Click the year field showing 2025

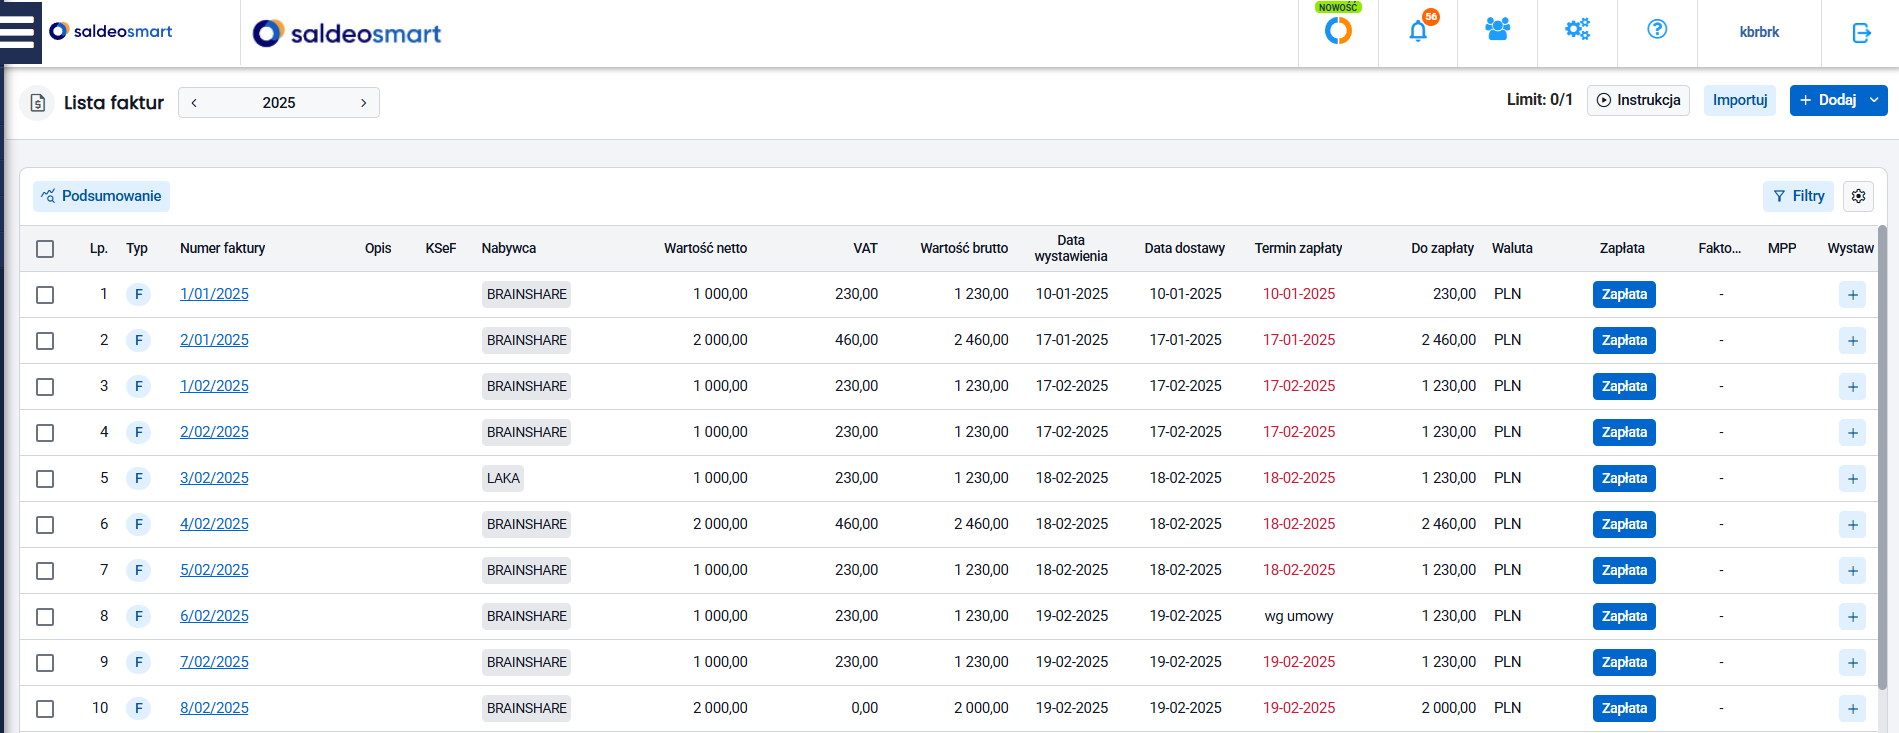[x=279, y=103]
